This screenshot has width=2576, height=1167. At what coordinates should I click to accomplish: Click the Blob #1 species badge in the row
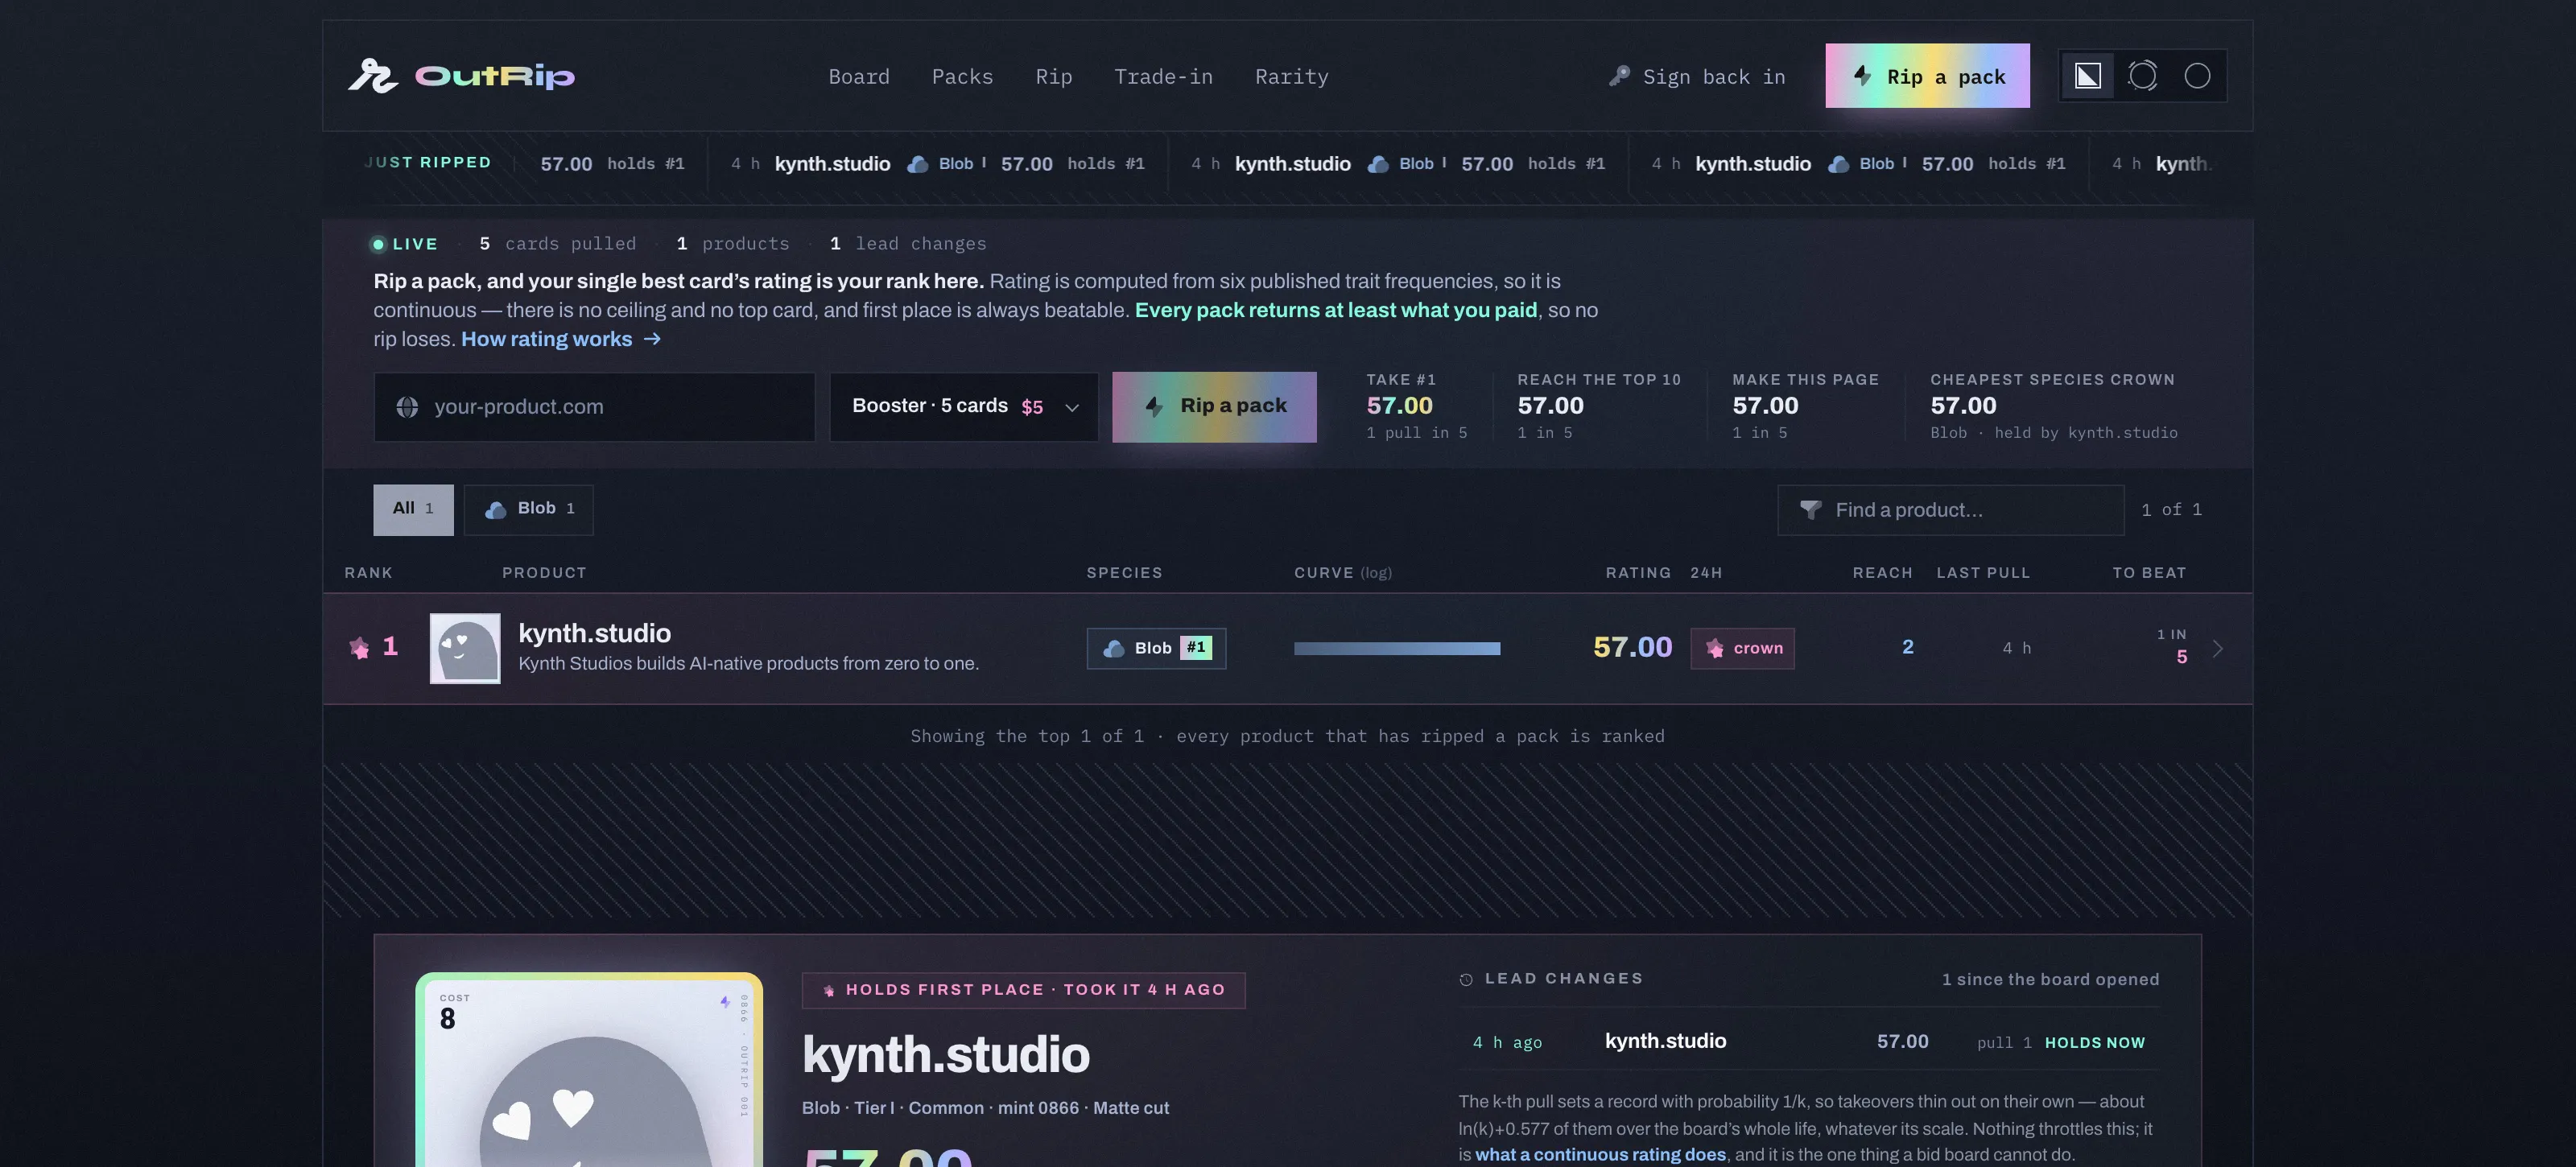pos(1156,648)
